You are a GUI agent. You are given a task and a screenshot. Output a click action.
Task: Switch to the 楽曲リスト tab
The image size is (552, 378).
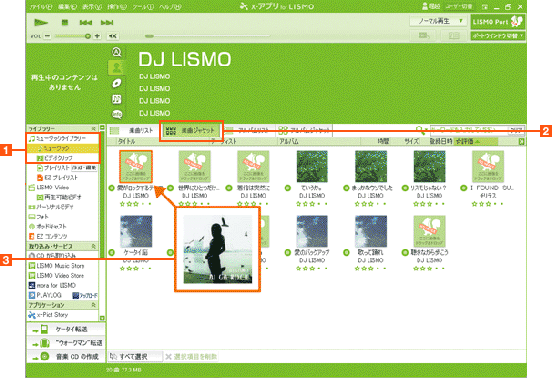point(132,131)
